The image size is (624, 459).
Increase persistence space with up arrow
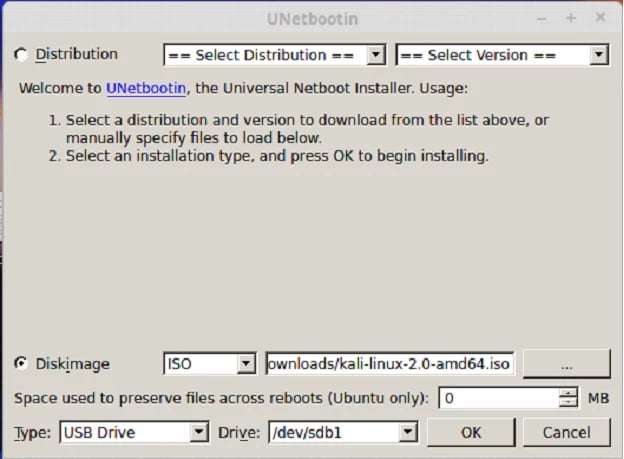[568, 393]
